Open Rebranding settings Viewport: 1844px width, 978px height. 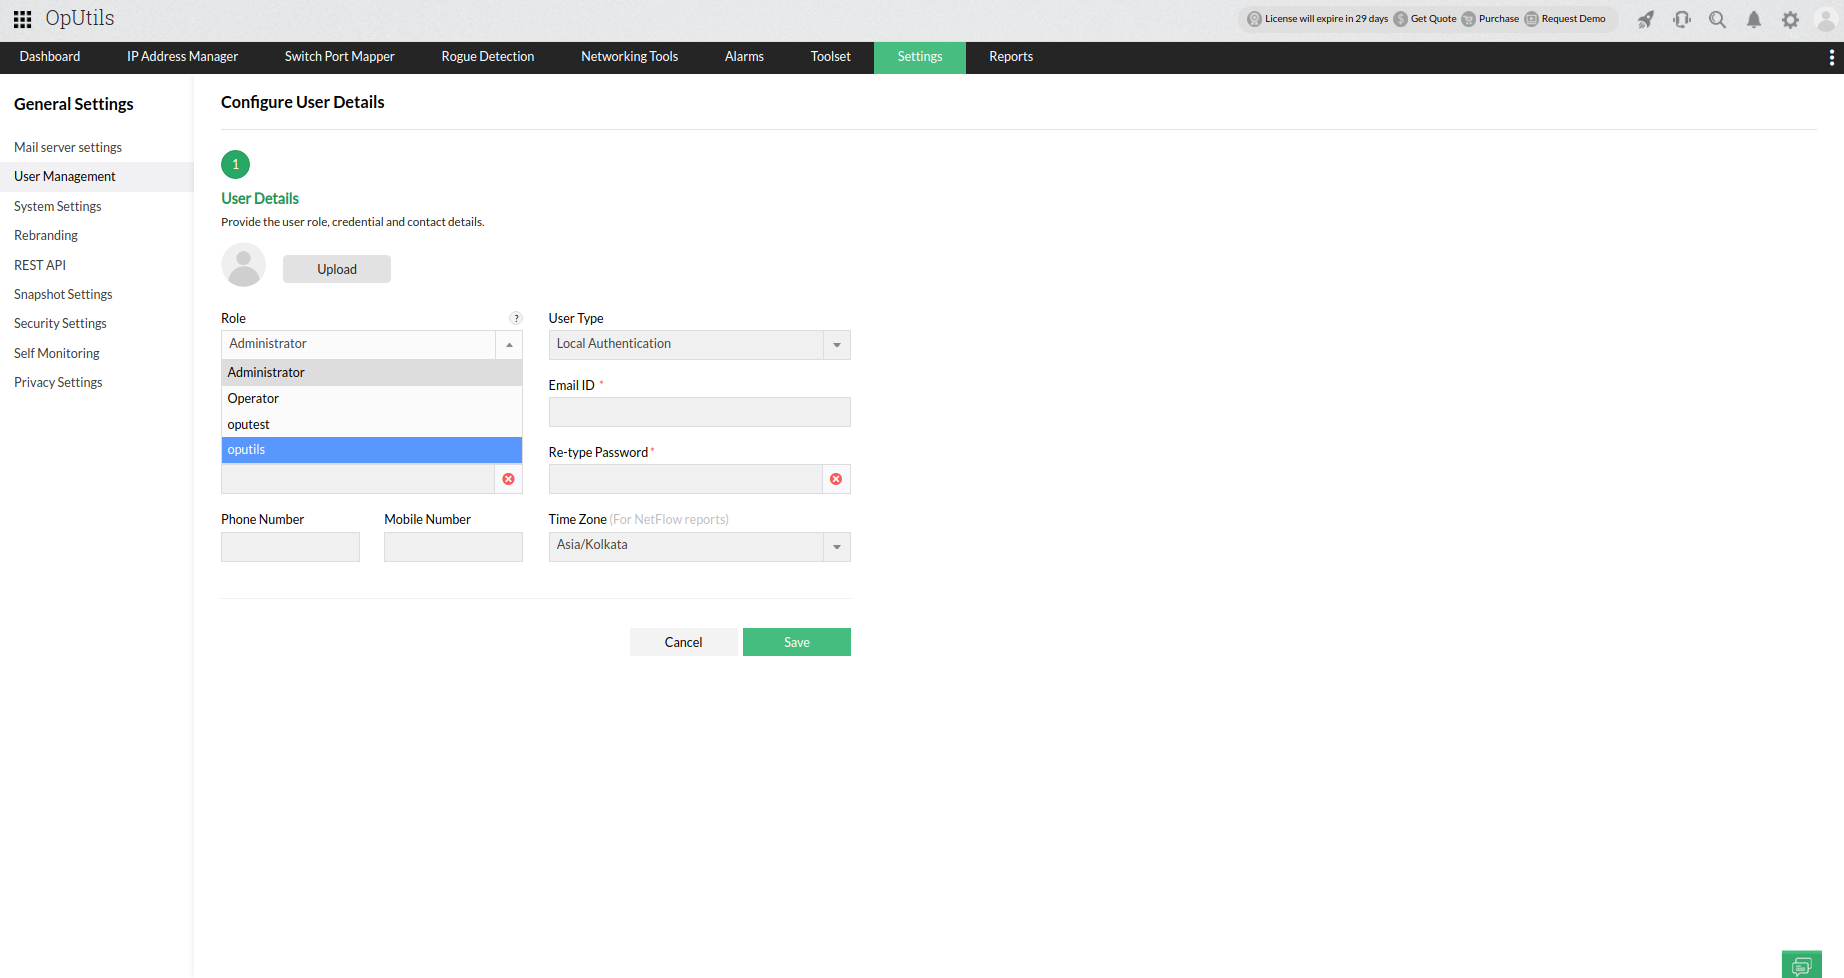pos(46,236)
